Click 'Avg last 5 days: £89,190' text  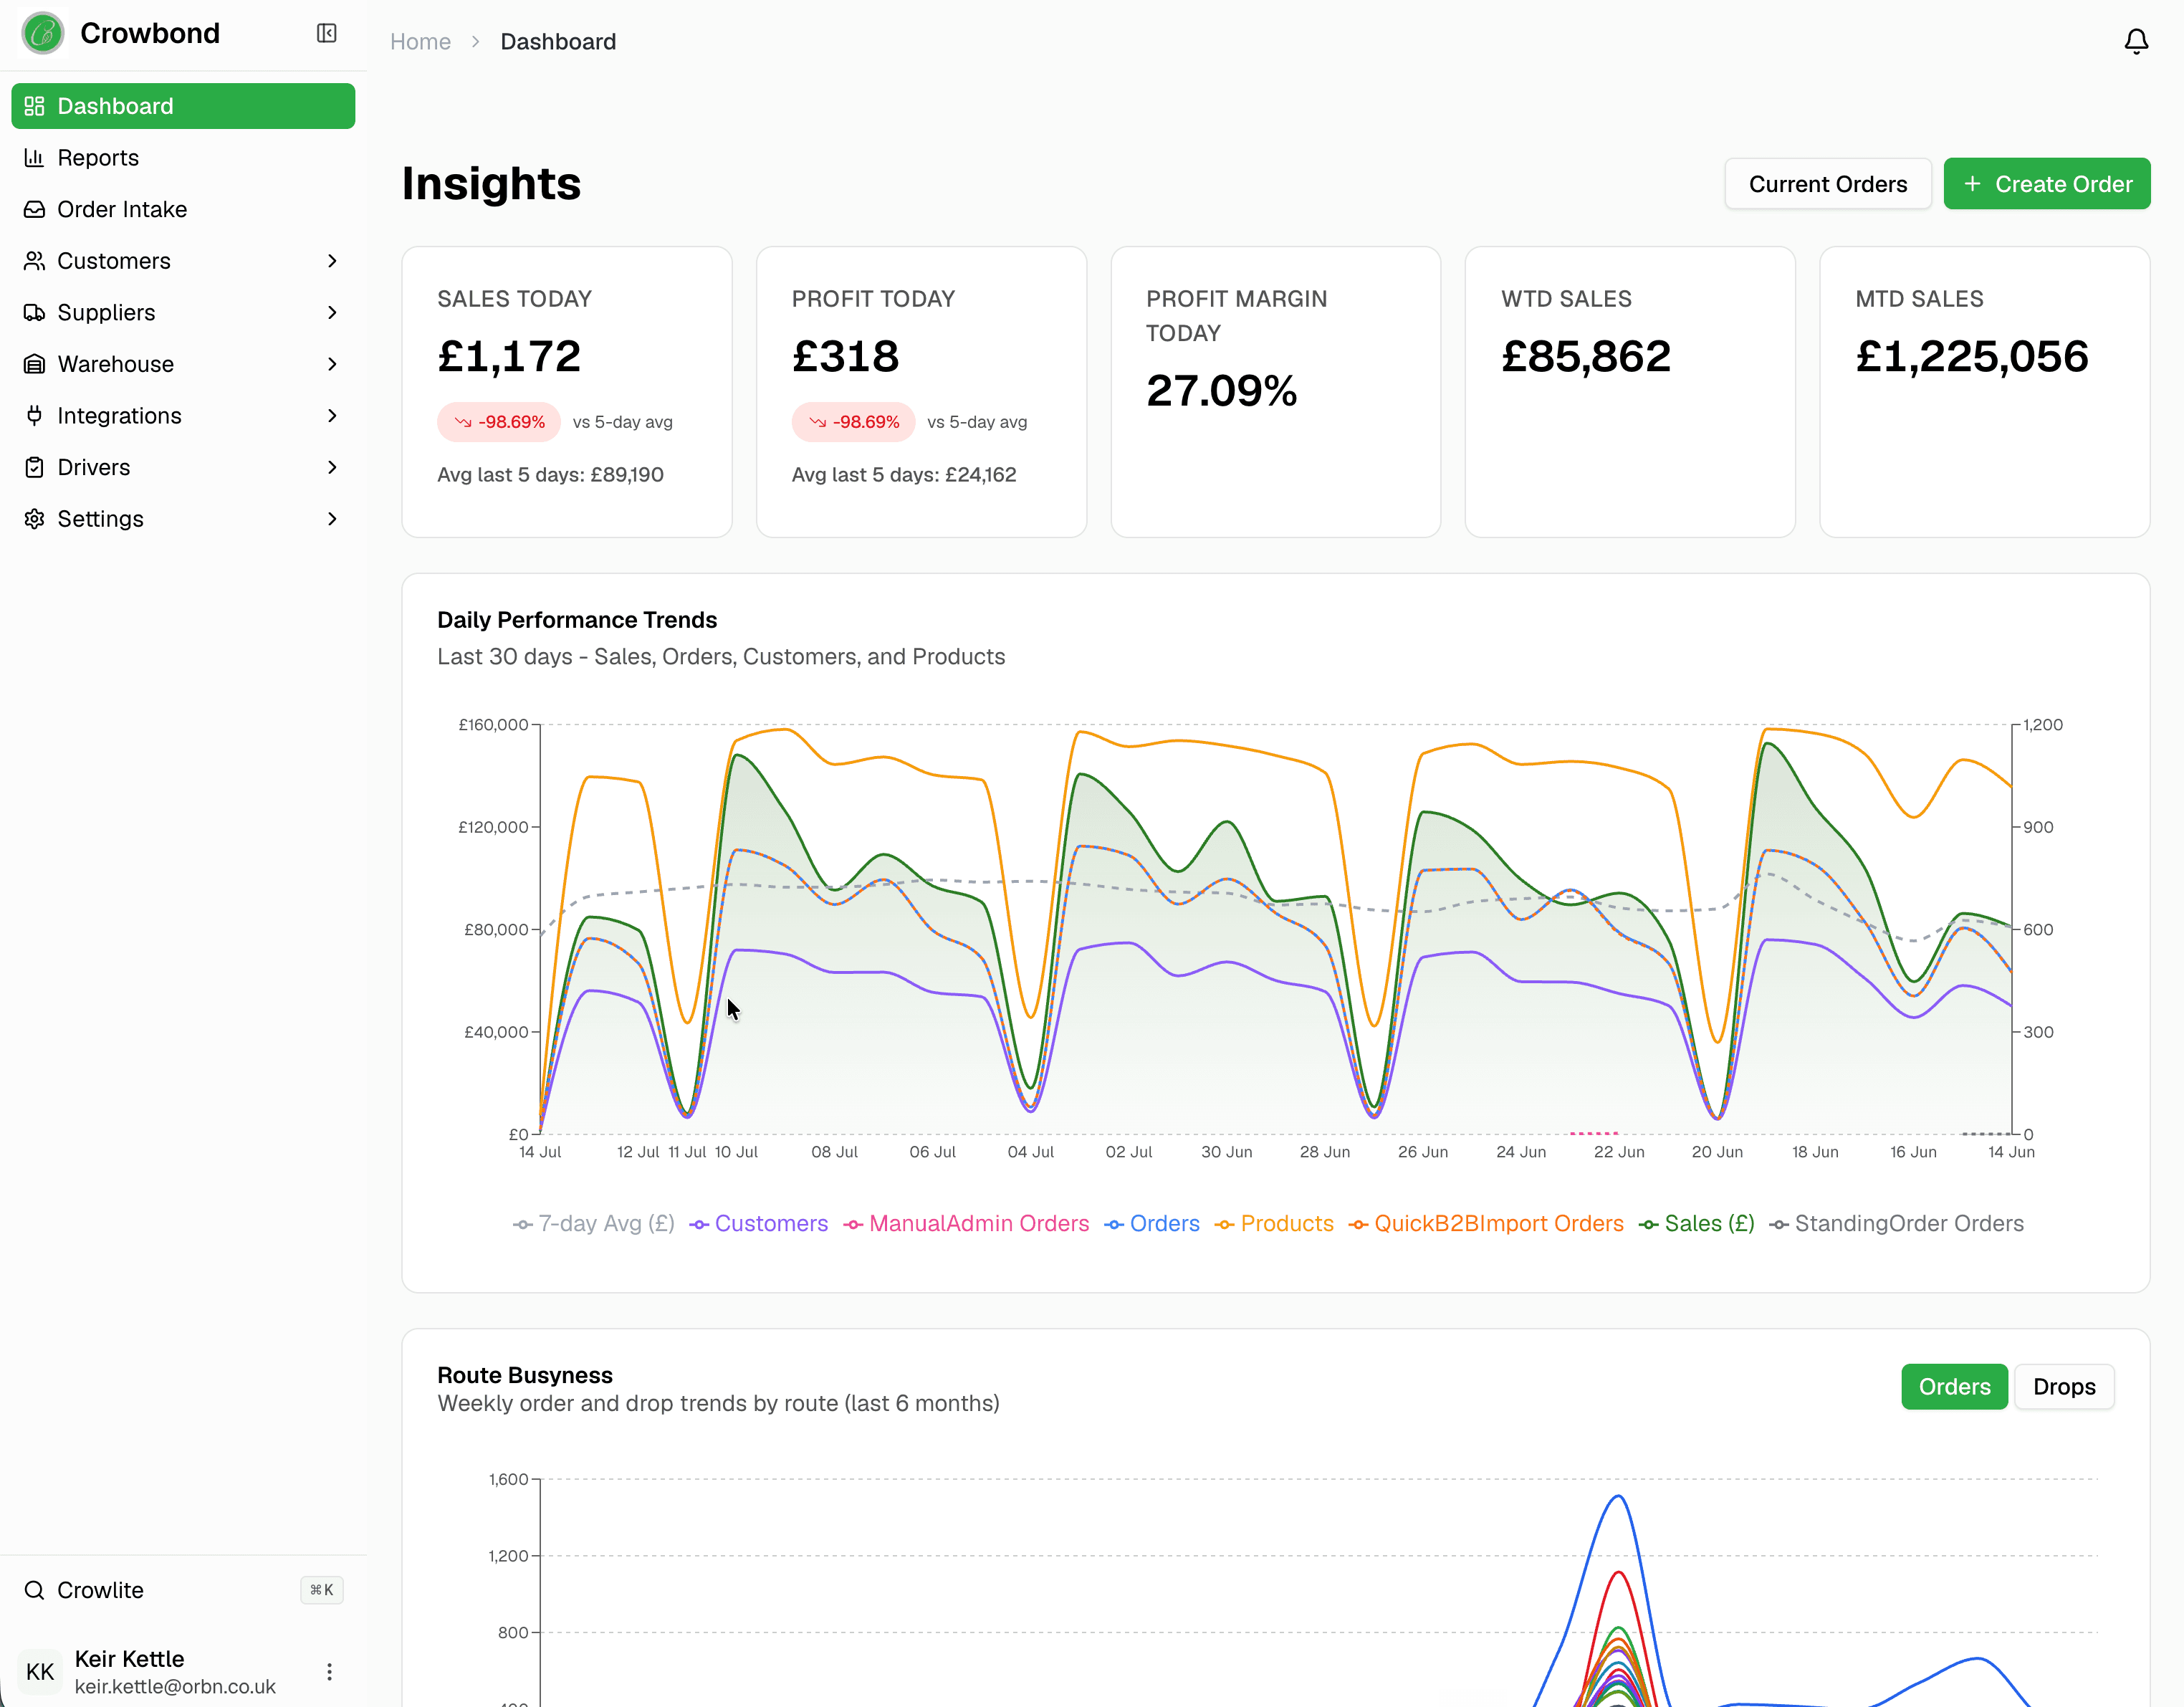pyautogui.click(x=550, y=474)
